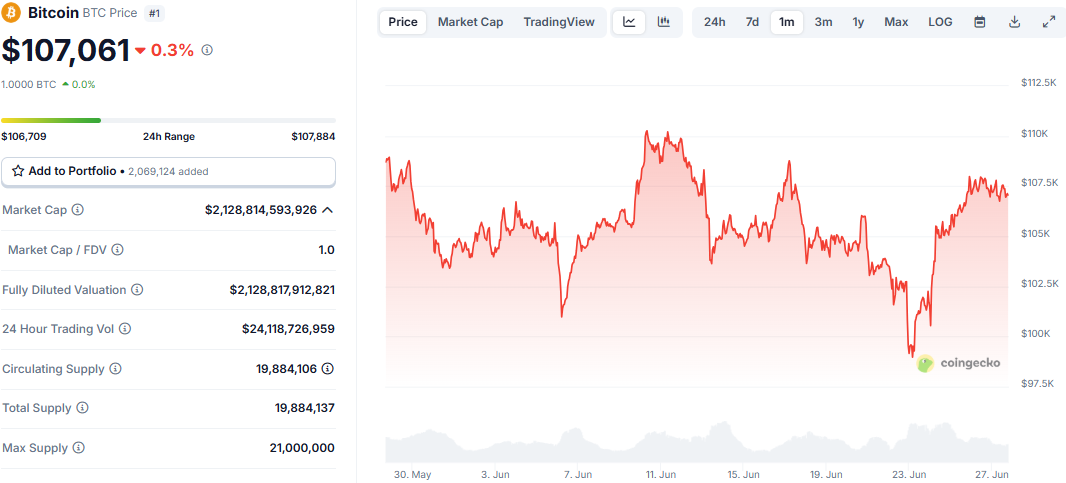
Task: Click the 11. Jun x-axis date label
Action: (661, 474)
